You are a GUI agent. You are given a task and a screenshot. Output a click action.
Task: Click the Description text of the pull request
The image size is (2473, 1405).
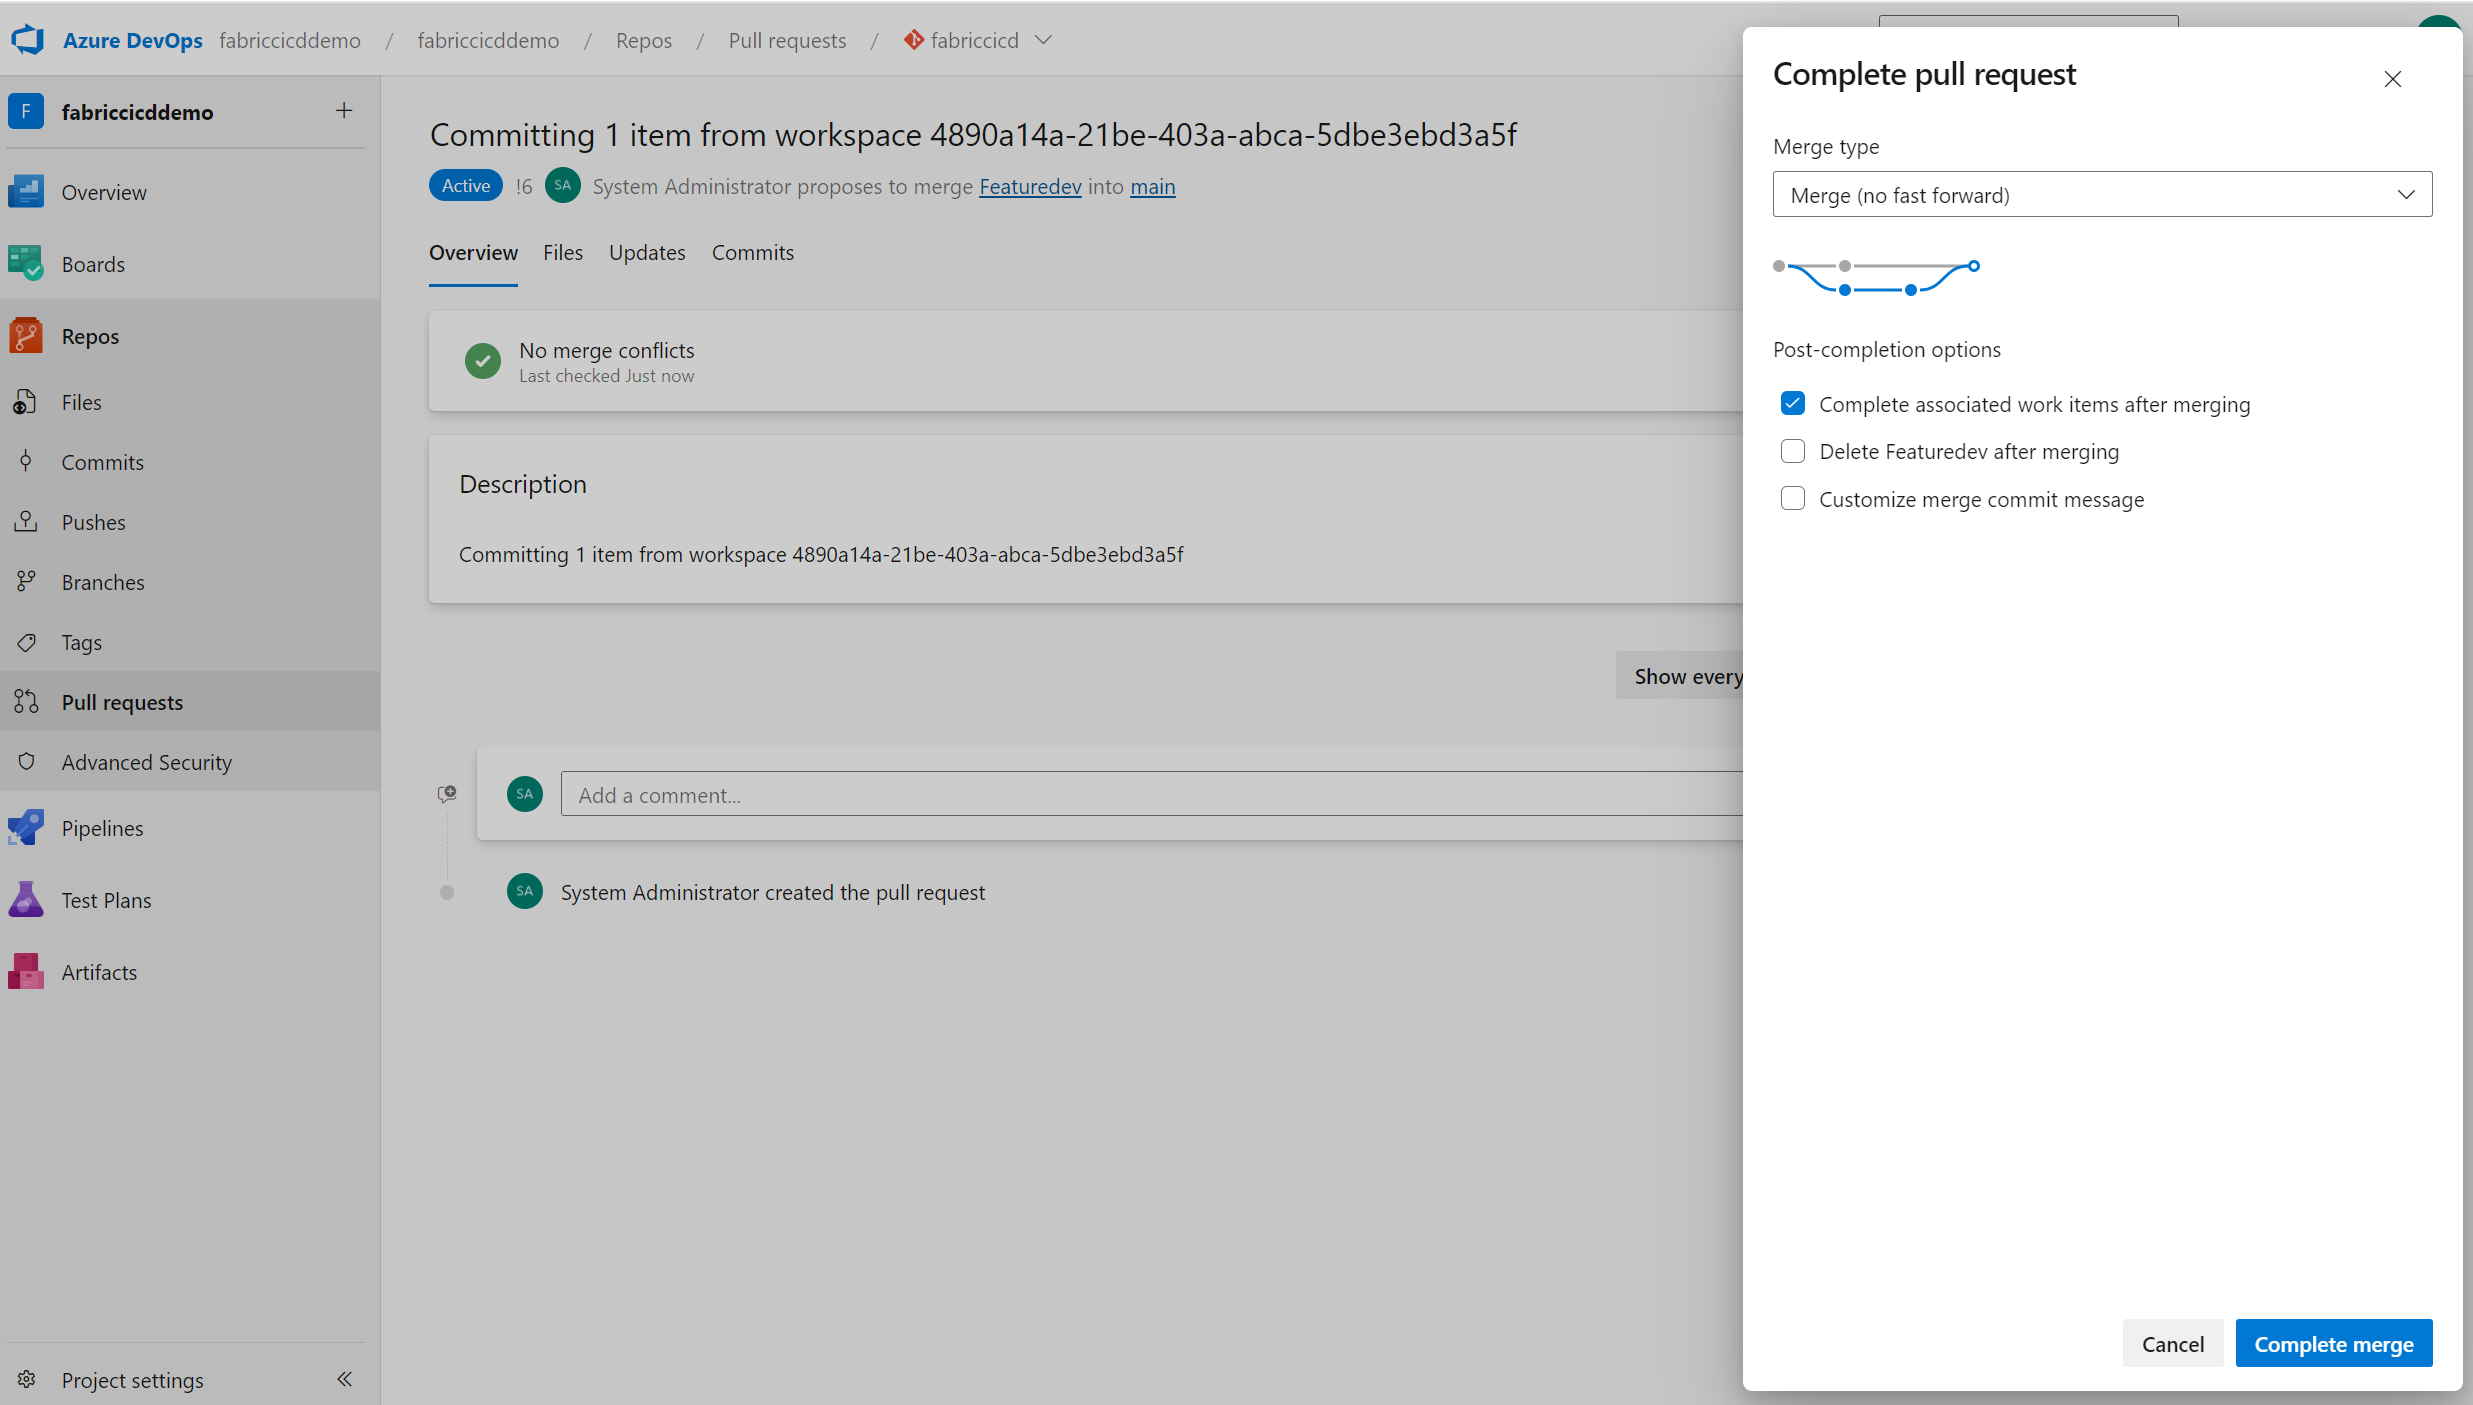[821, 554]
